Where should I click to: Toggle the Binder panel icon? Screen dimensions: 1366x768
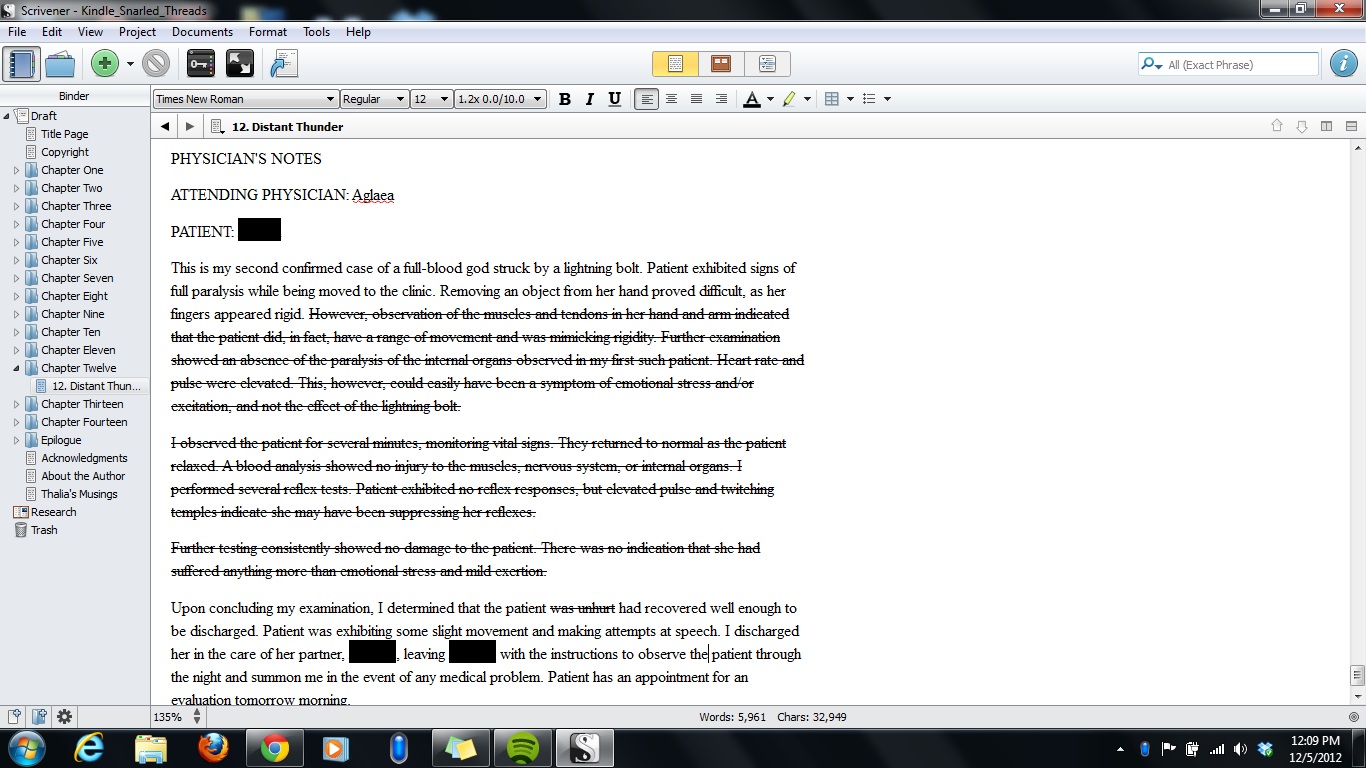21,64
